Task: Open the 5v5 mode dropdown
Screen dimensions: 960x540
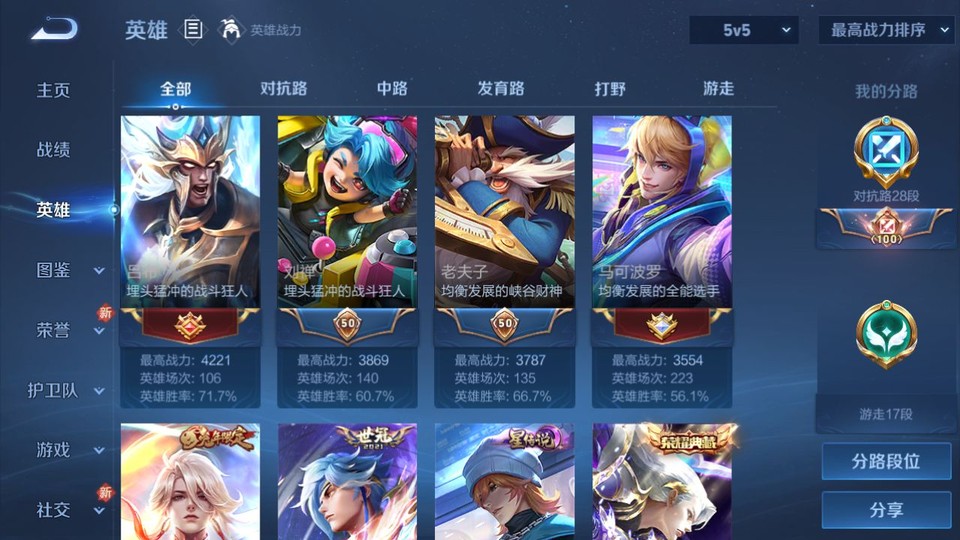Action: click(744, 30)
